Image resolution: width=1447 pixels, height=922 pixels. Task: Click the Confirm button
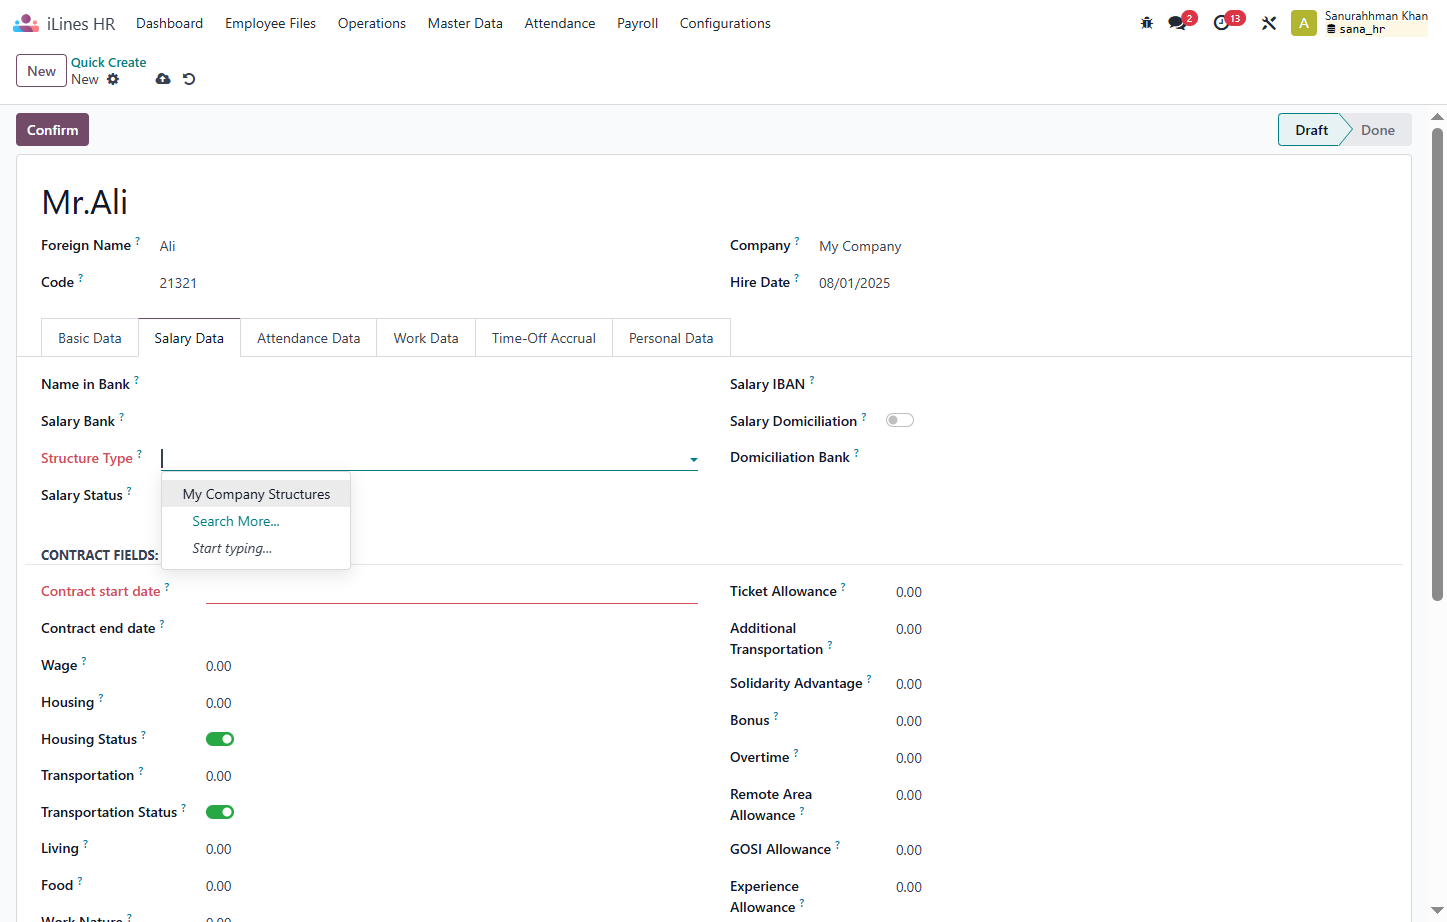coord(52,130)
